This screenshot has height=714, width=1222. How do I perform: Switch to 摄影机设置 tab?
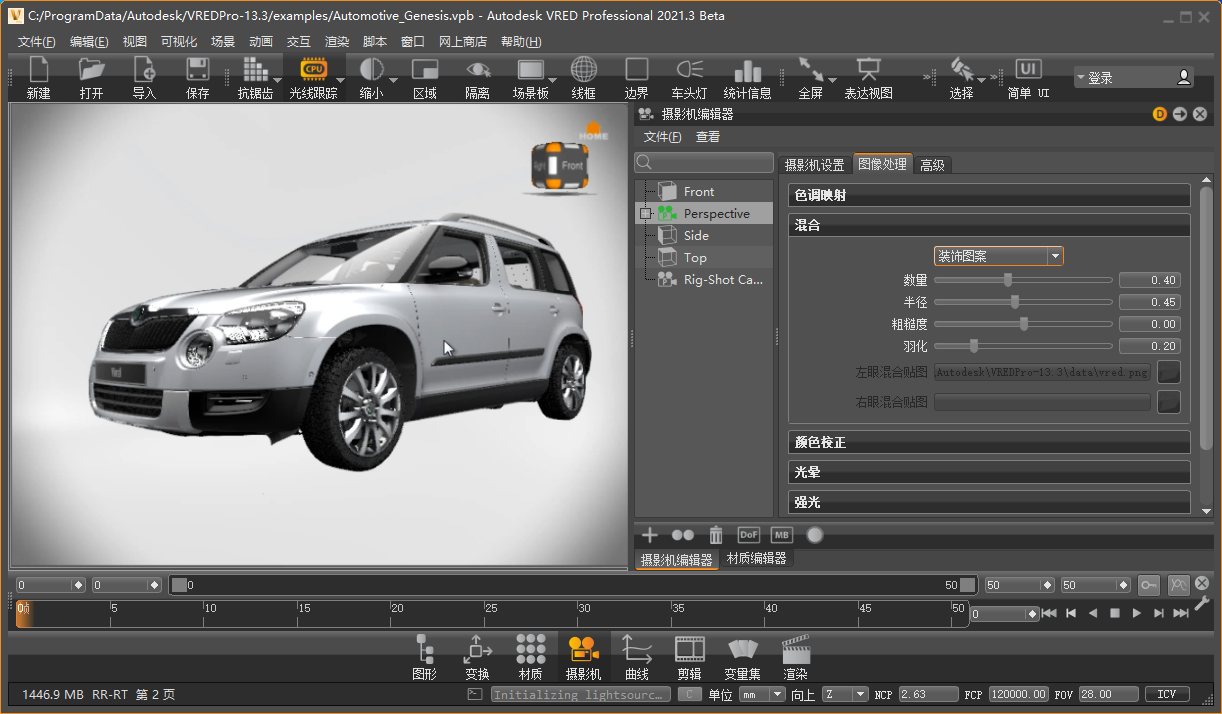814,165
